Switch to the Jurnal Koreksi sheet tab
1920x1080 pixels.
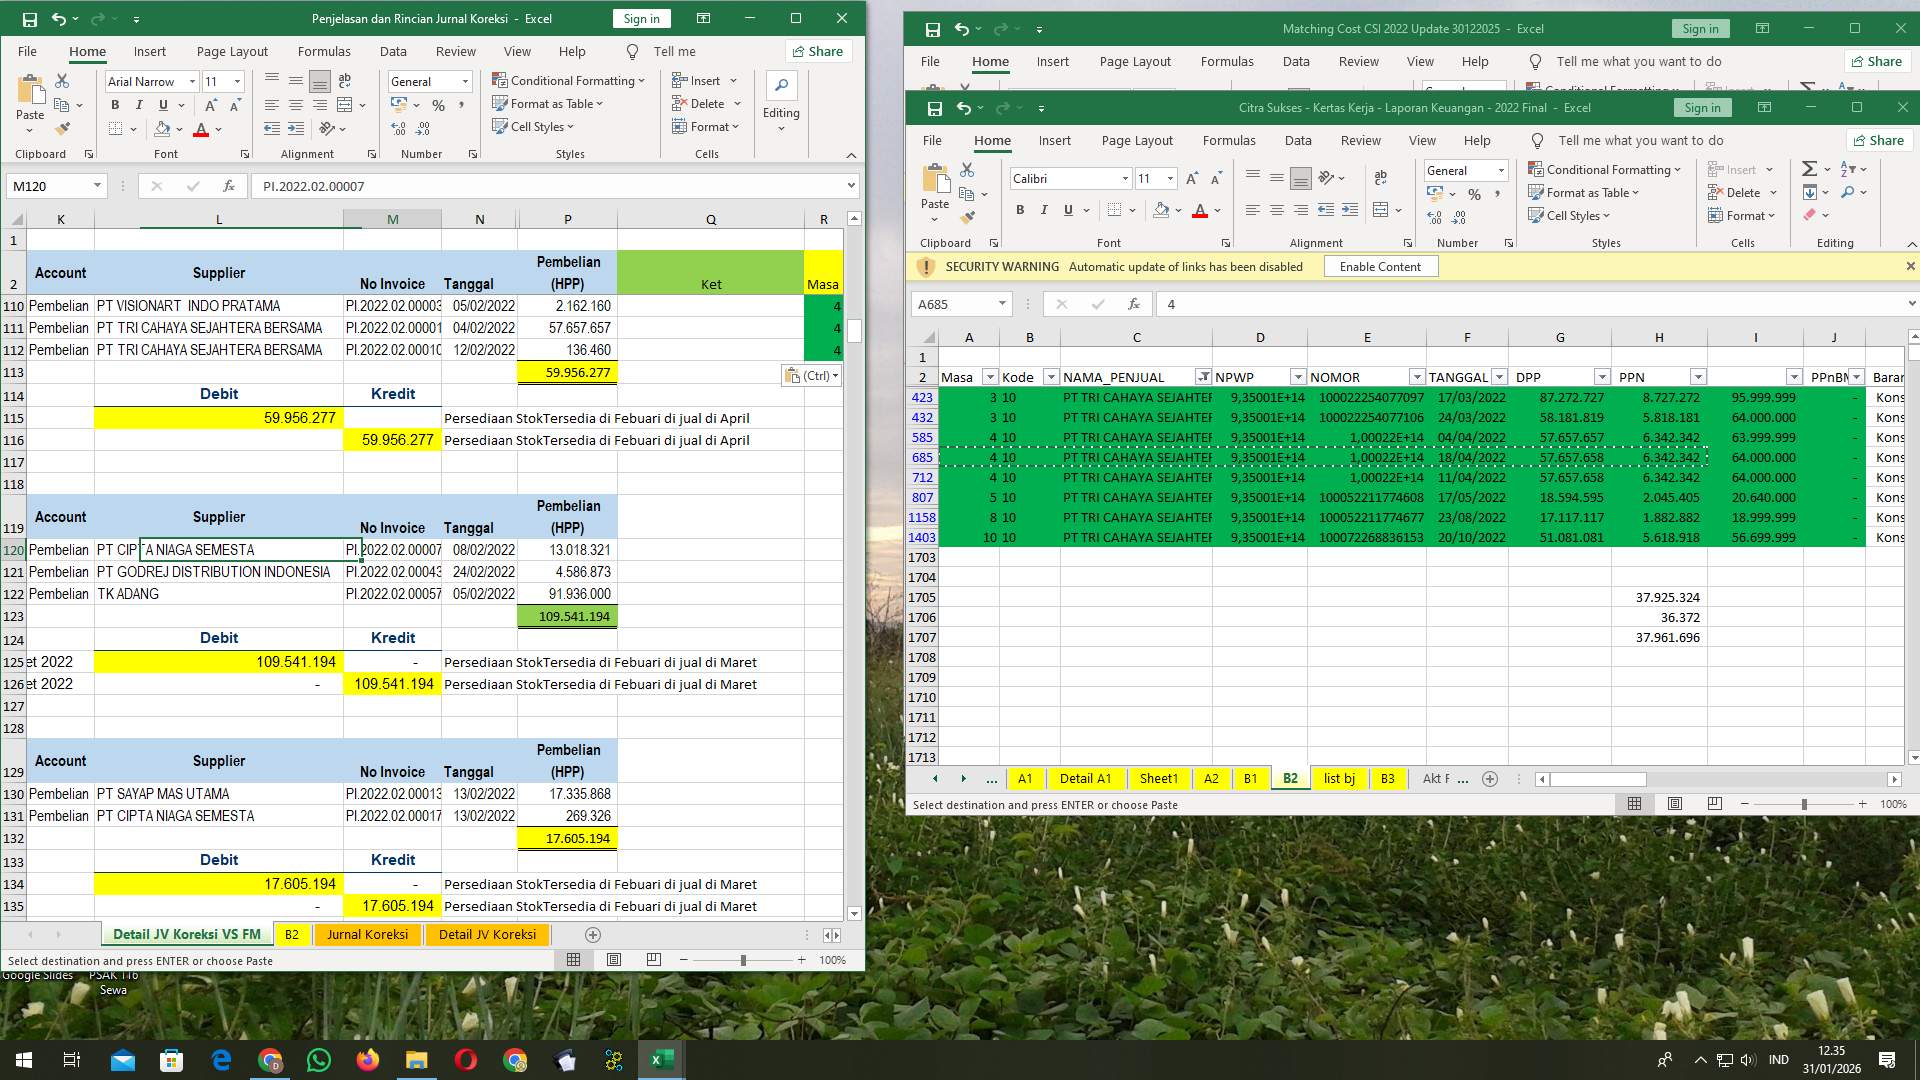(367, 934)
